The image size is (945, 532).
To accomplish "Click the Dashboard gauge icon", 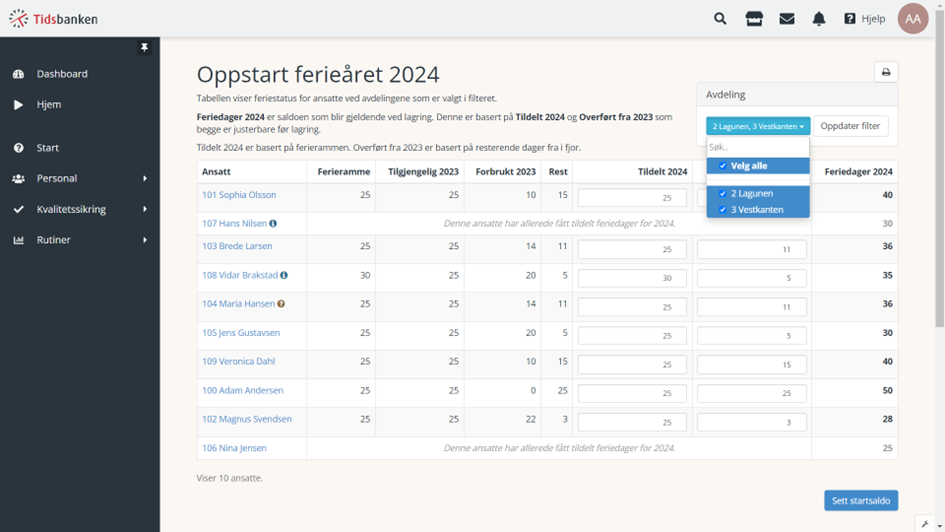I will coord(19,74).
